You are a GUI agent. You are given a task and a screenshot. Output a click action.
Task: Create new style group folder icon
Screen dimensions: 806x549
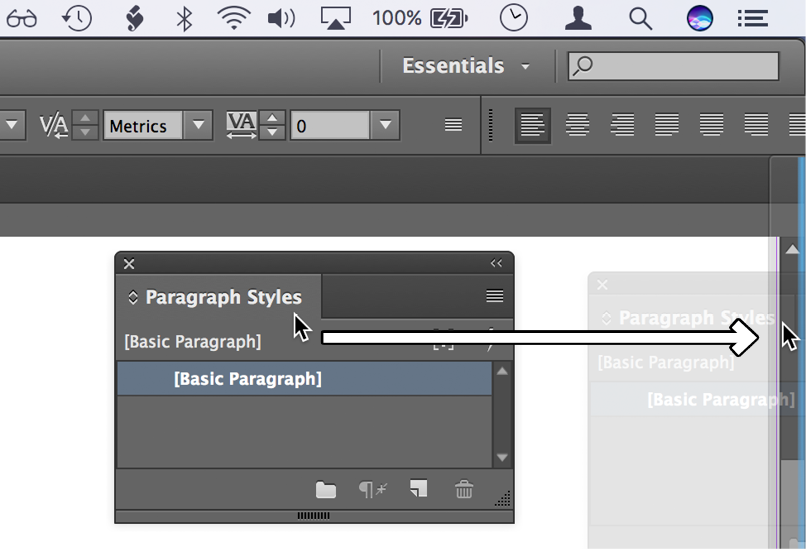coord(326,489)
